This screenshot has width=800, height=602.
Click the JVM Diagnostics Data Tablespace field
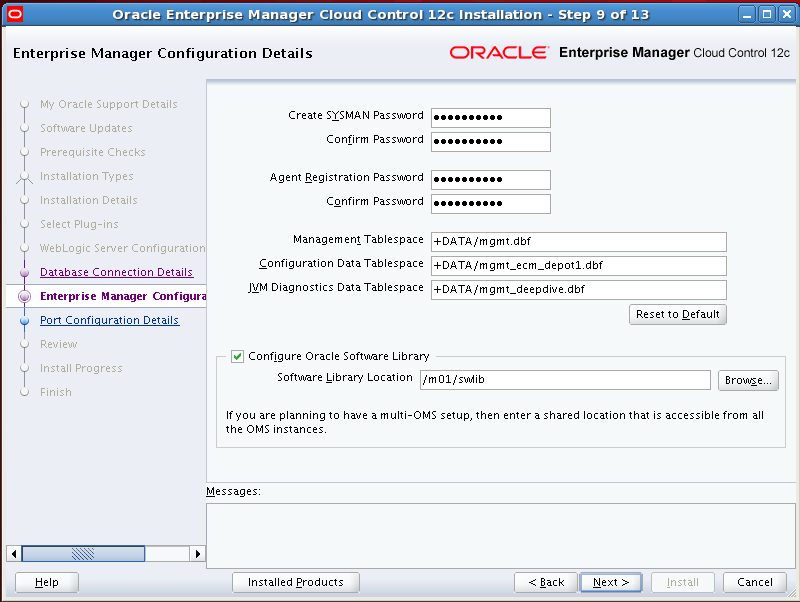point(579,289)
